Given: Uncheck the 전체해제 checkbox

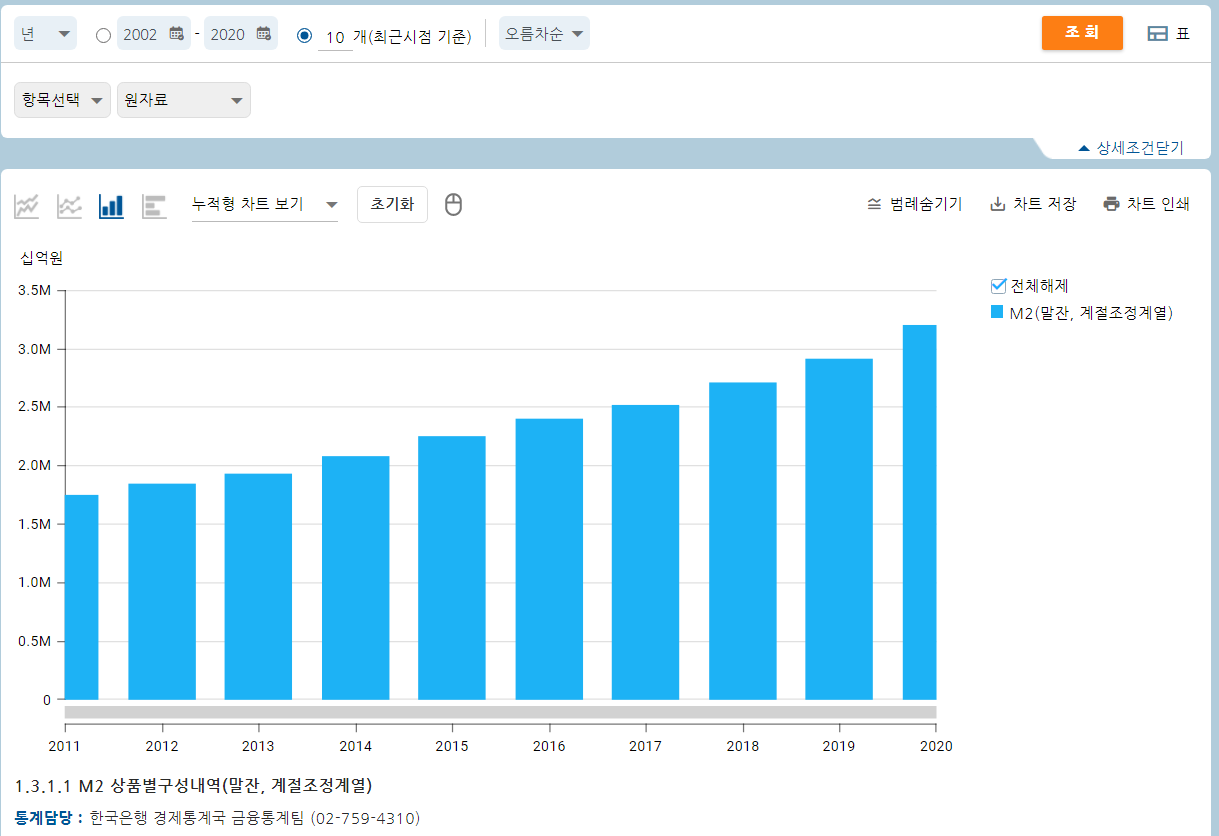Looking at the screenshot, I should (x=997, y=286).
